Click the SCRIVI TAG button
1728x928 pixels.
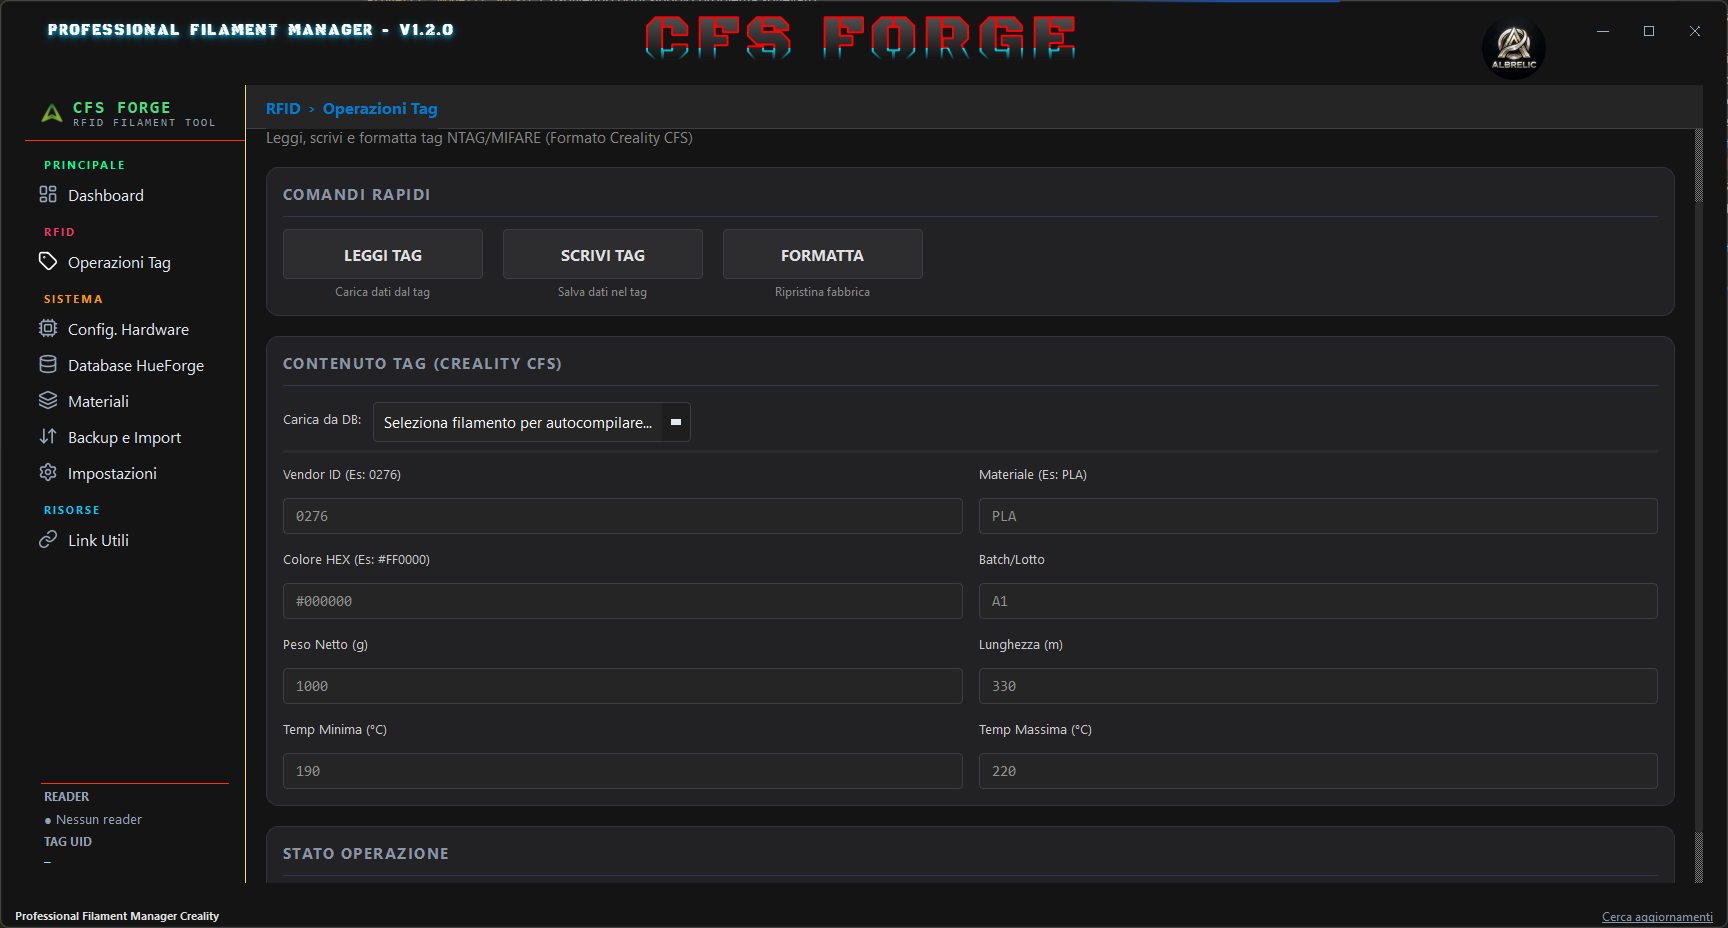603,254
